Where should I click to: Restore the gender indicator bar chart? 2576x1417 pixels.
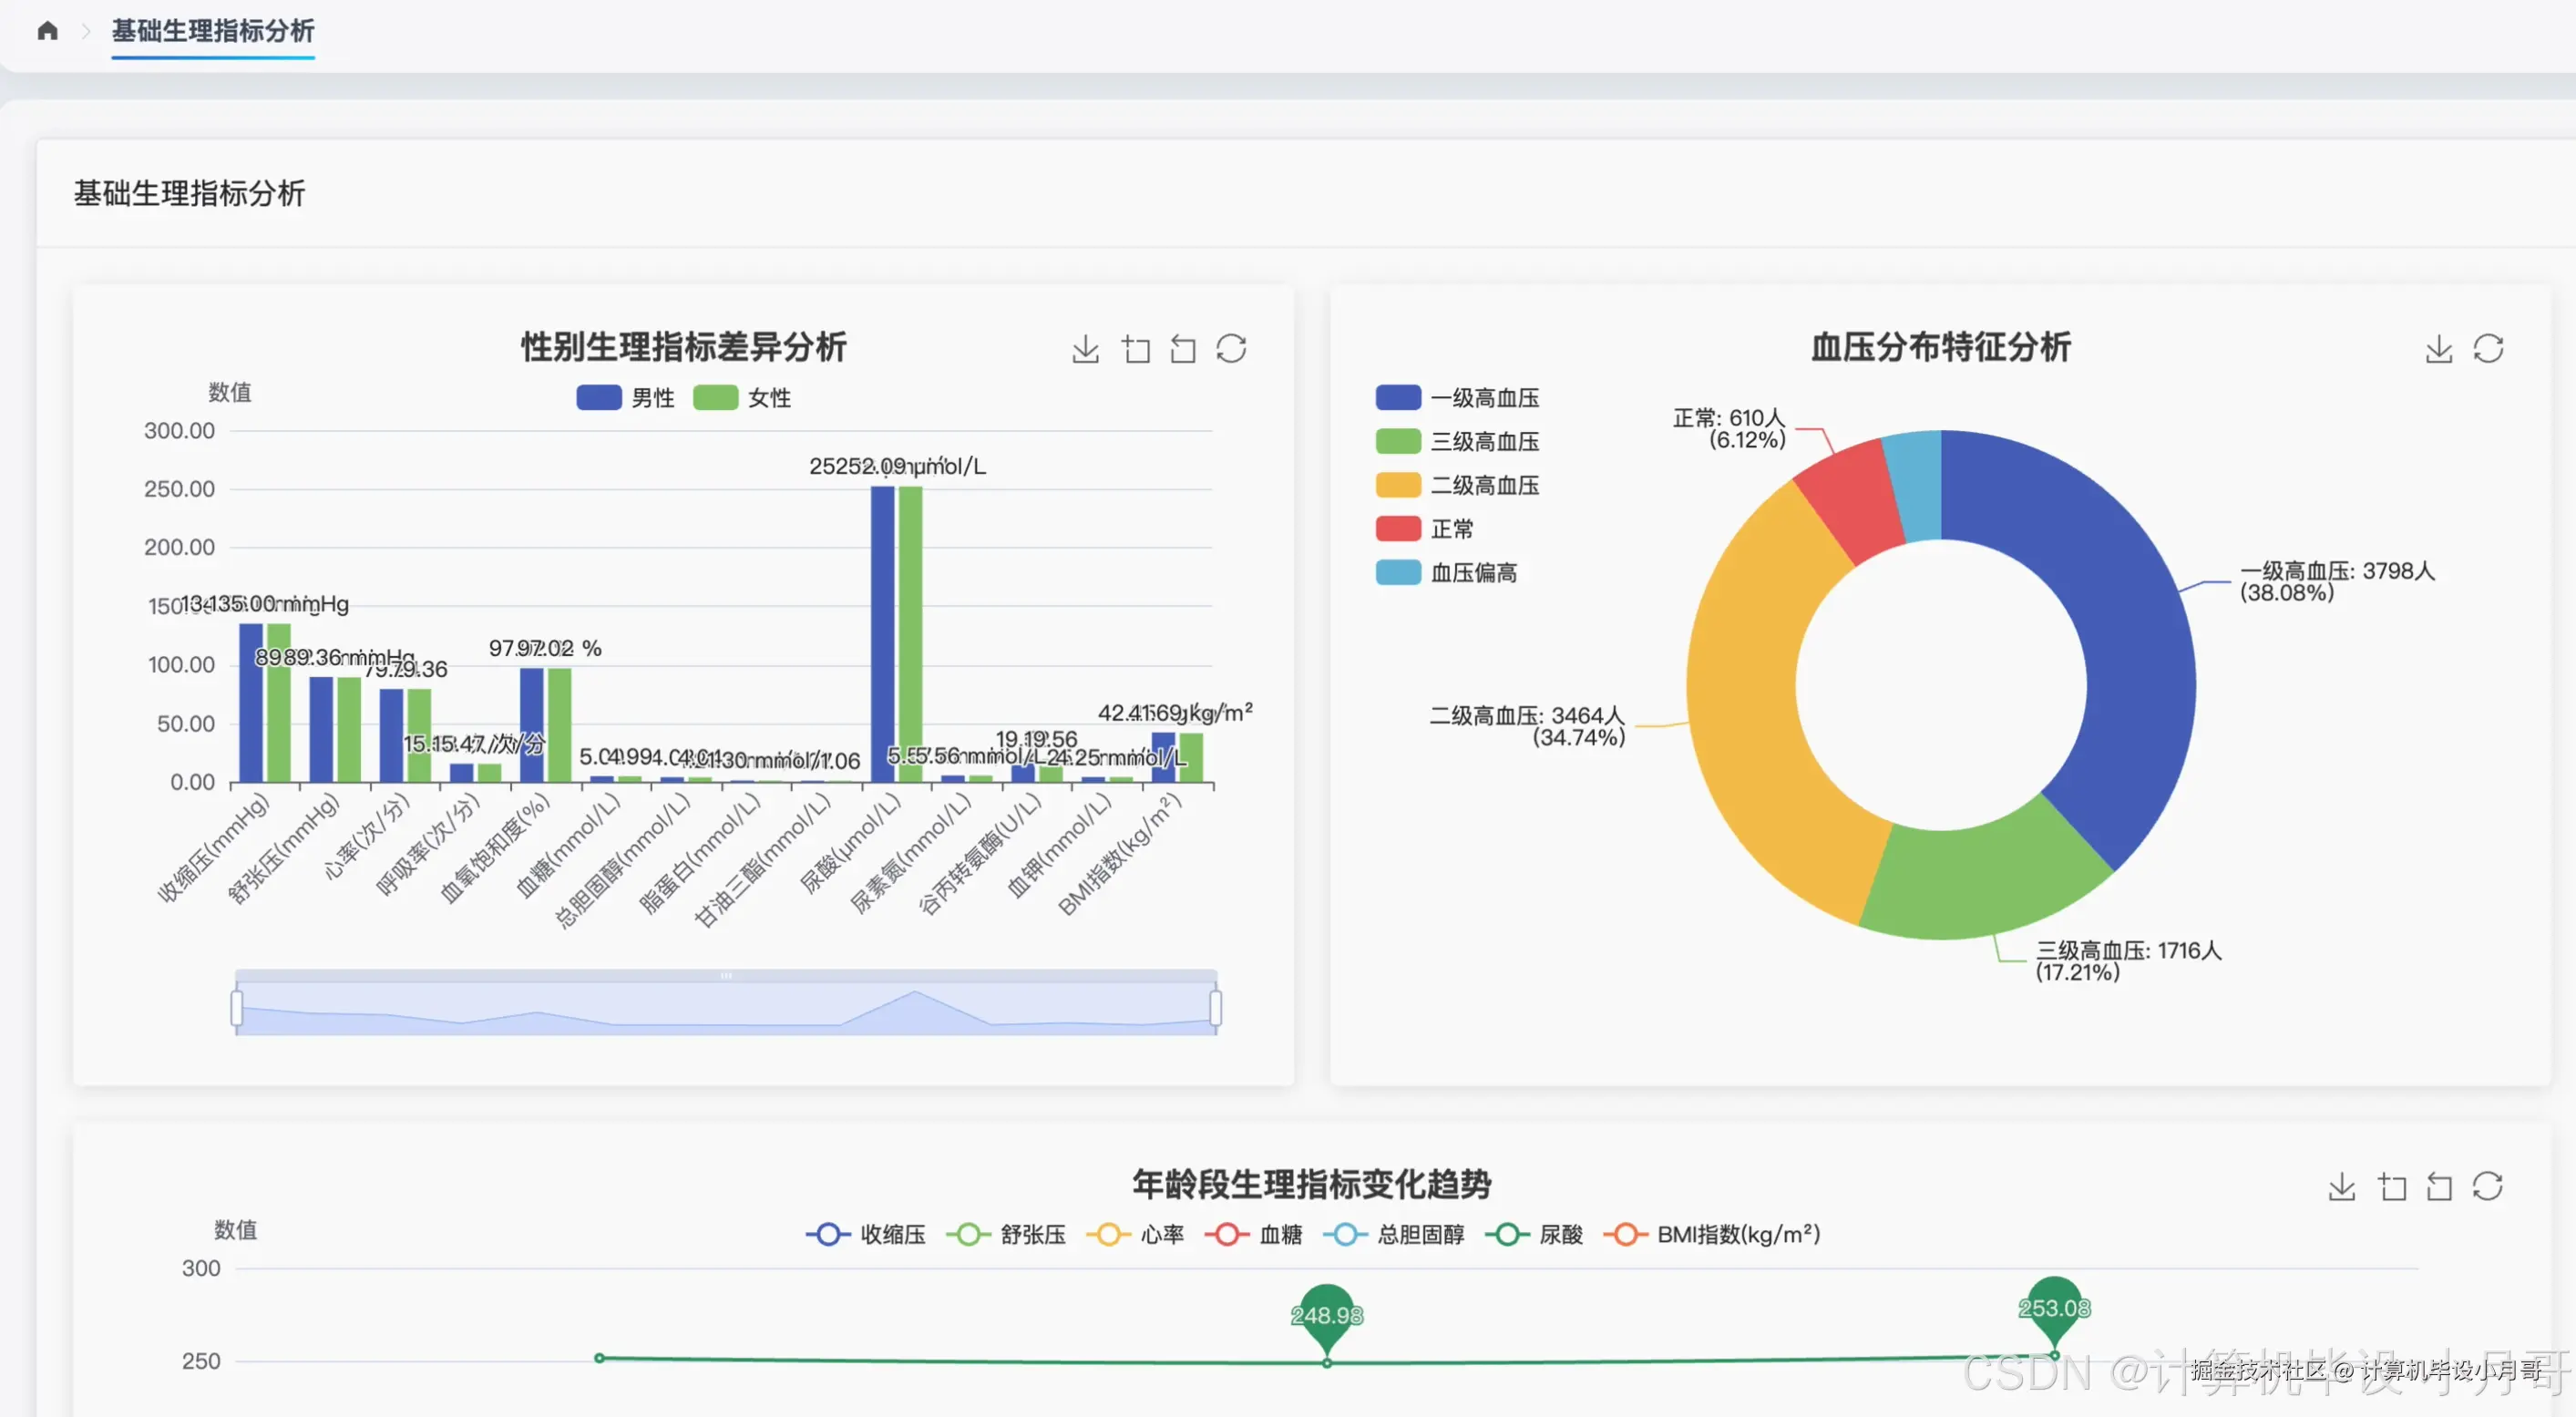coord(1231,349)
